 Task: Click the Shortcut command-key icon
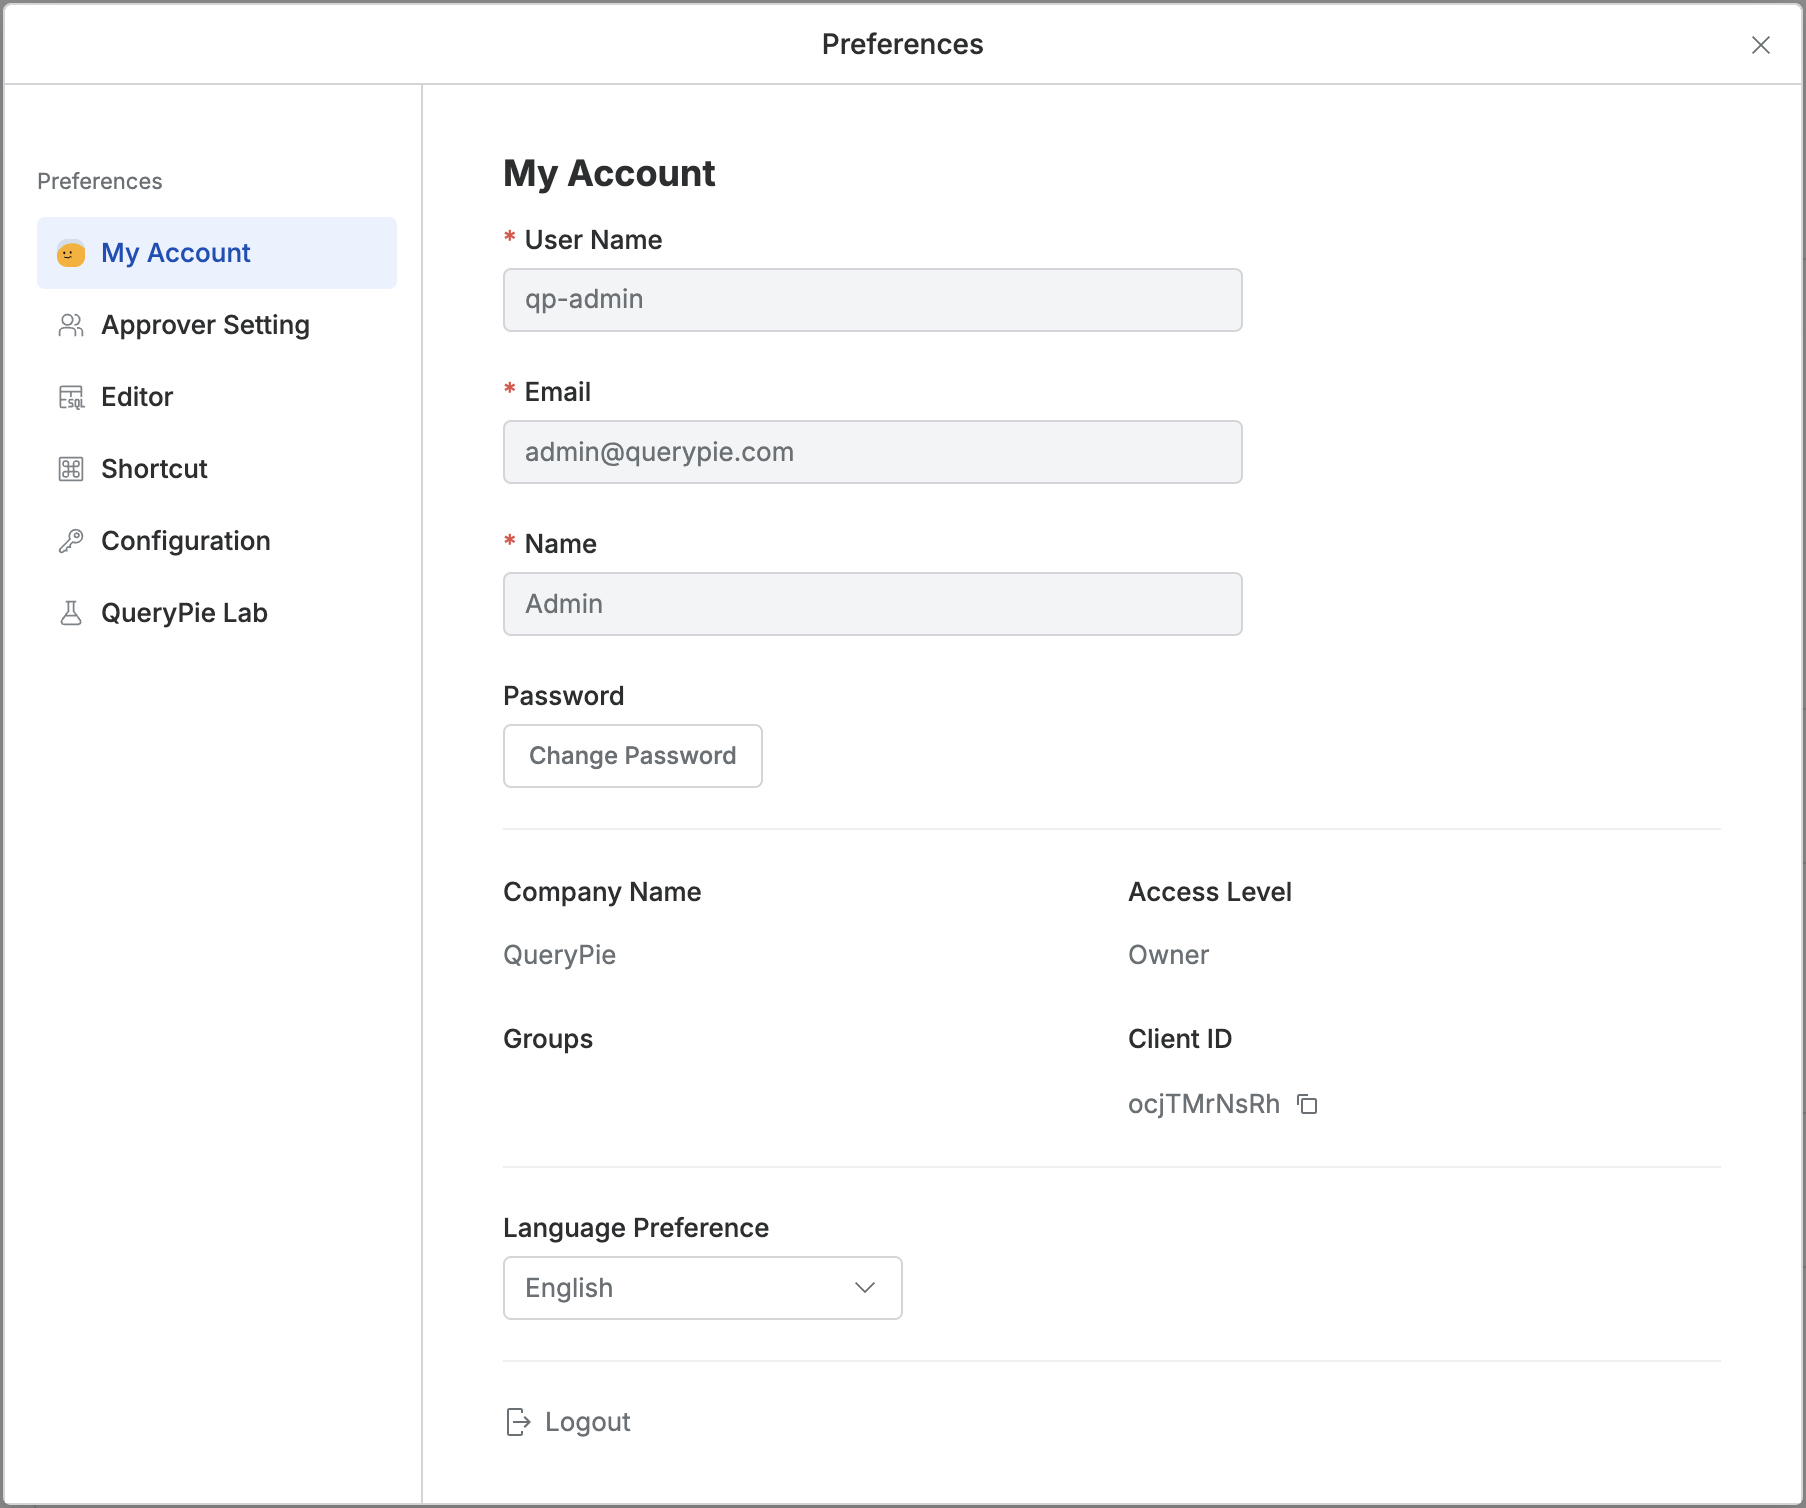coord(71,470)
